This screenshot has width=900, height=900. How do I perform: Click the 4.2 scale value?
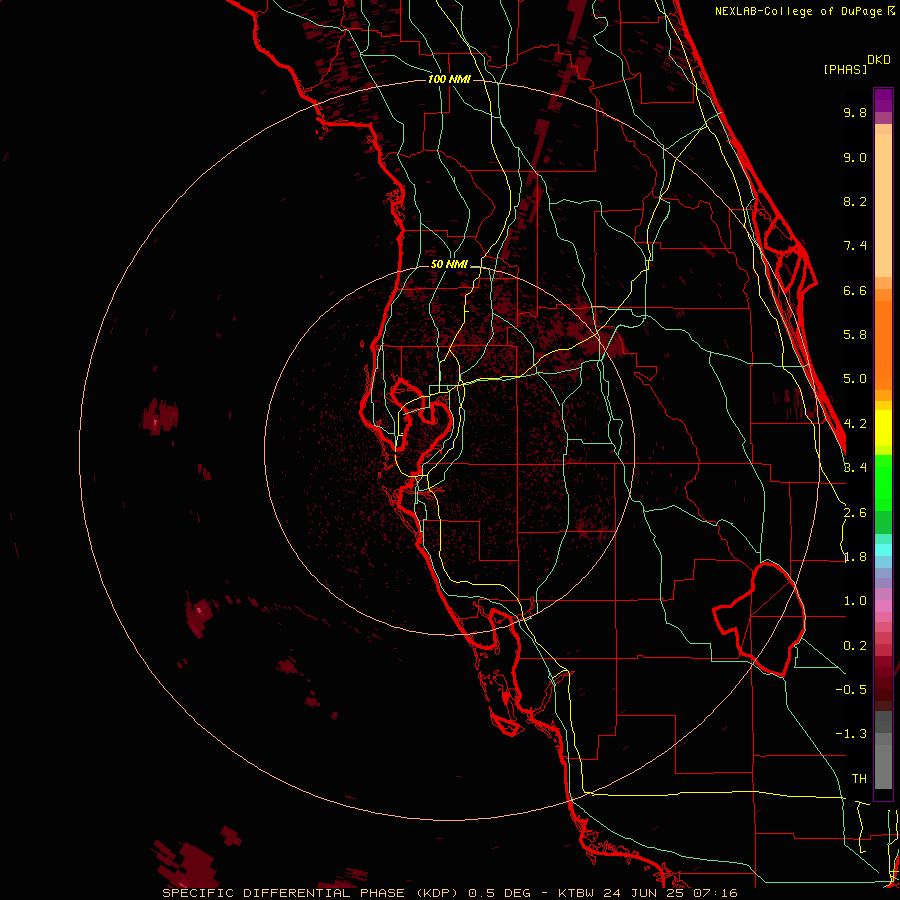point(855,424)
